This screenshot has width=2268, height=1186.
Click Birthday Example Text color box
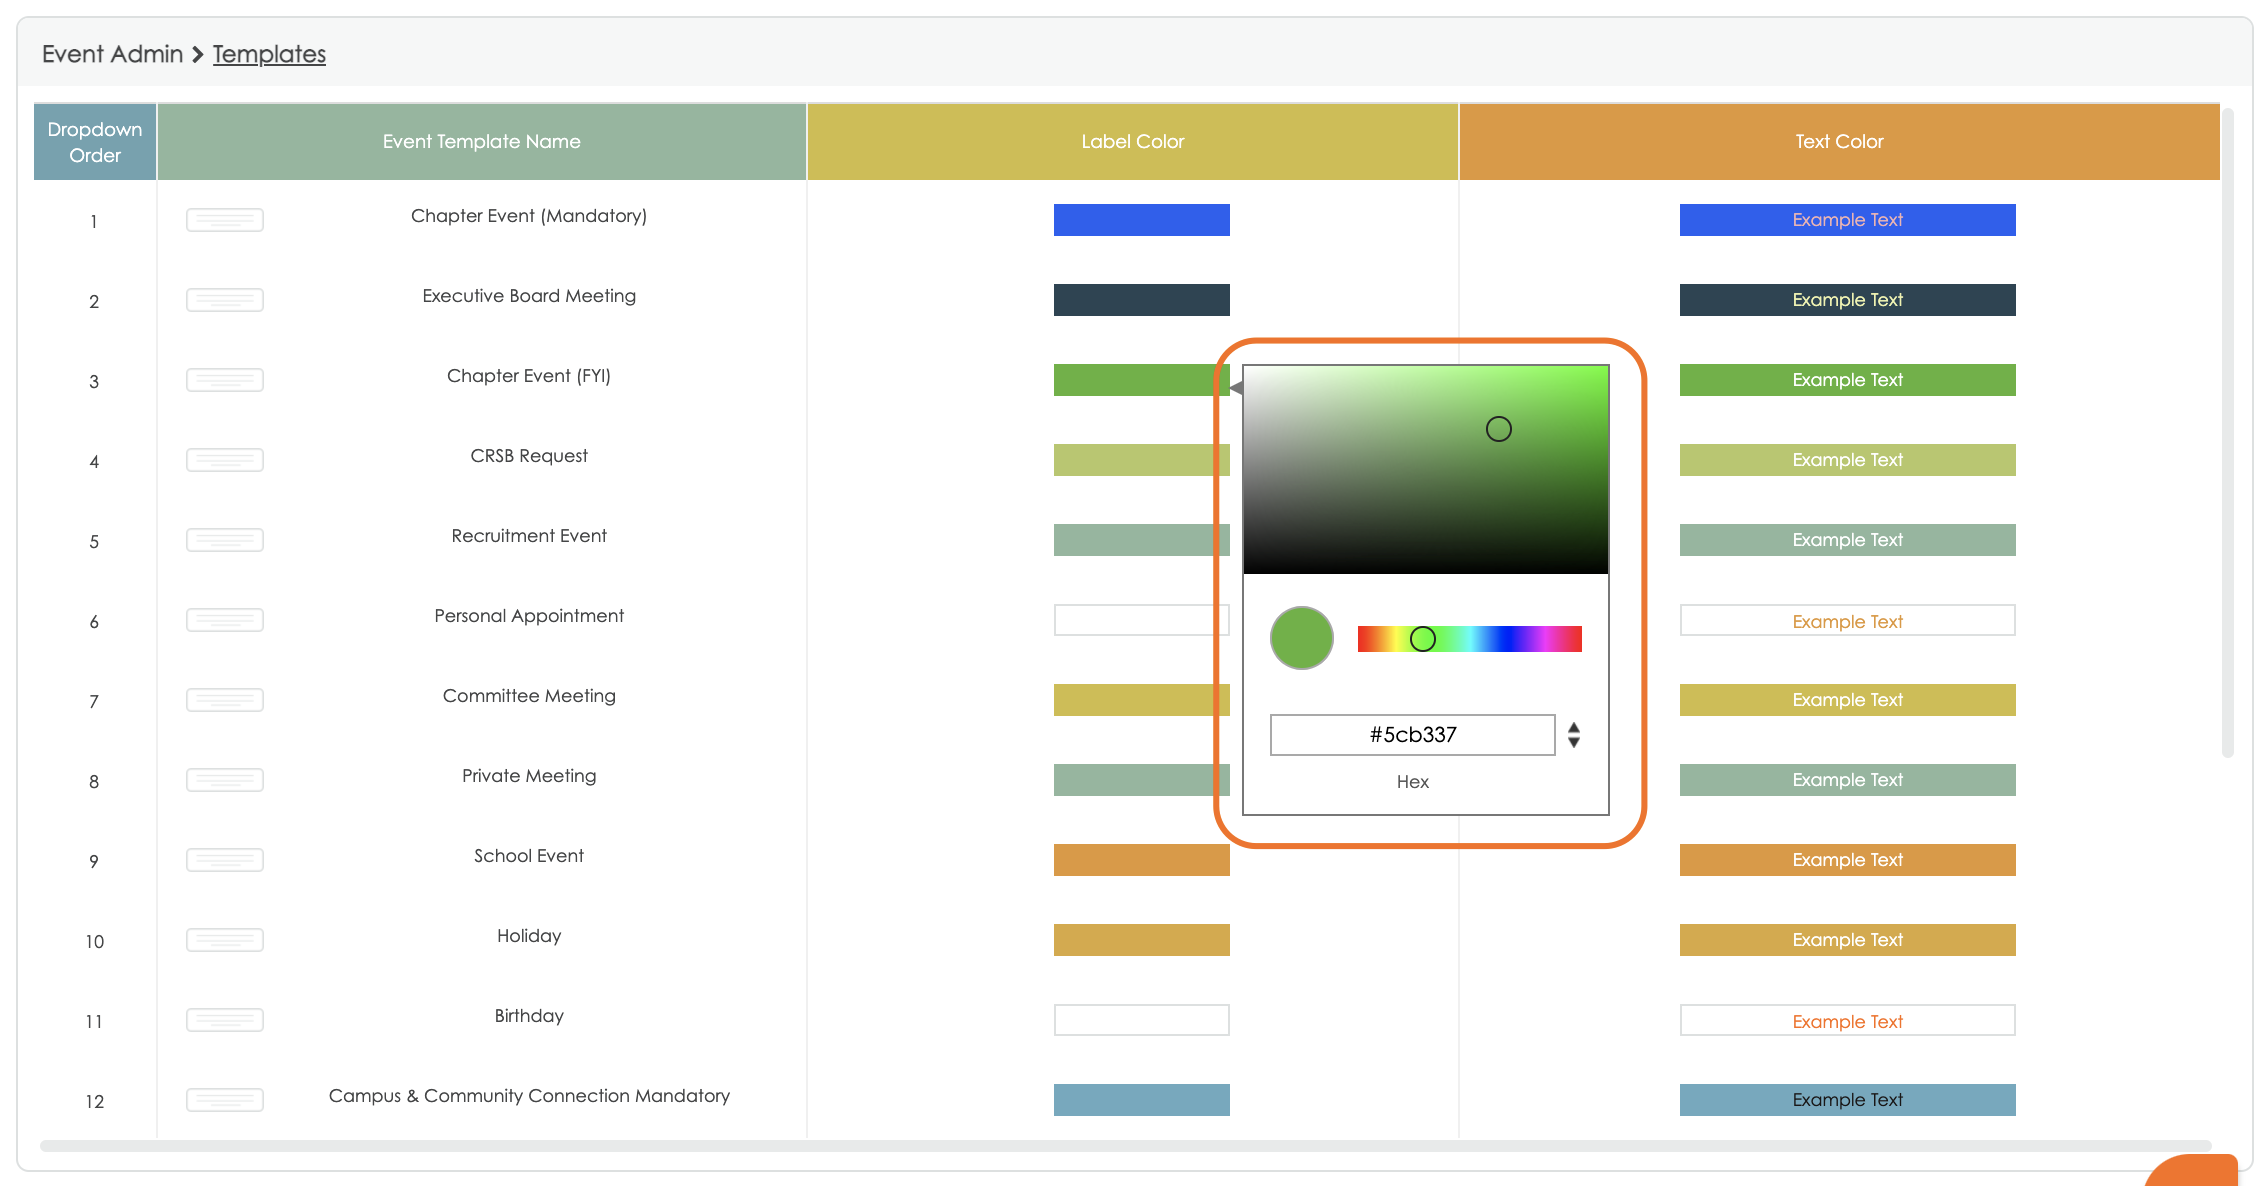[1846, 1020]
